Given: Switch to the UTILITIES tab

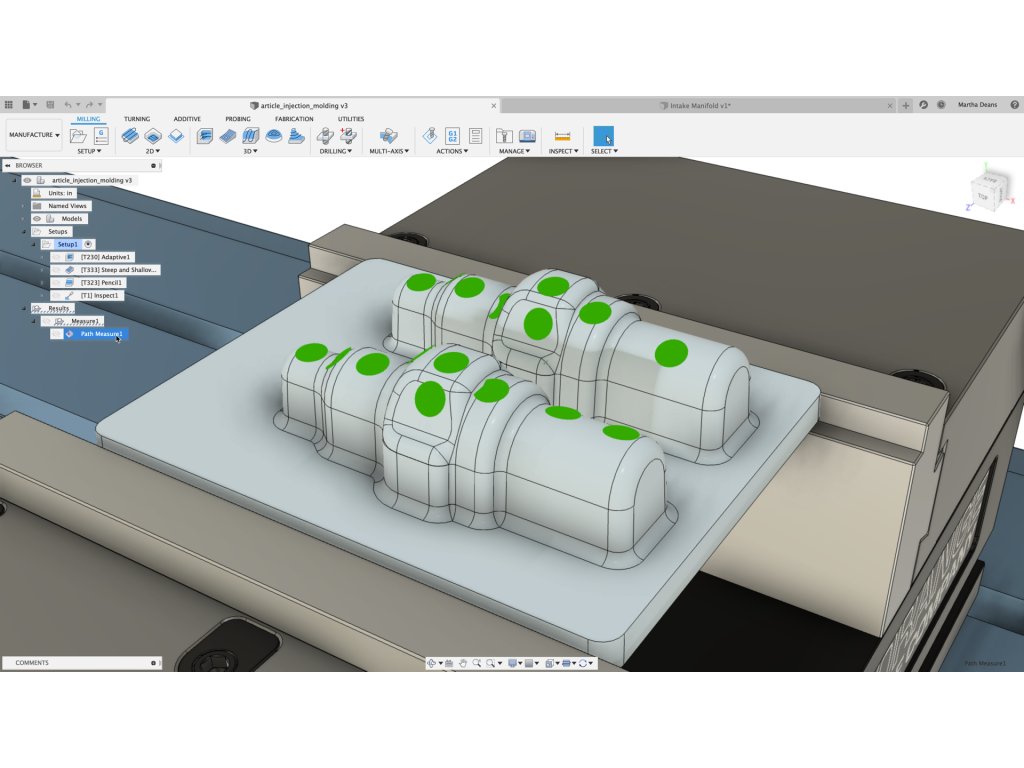Looking at the screenshot, I should [351, 119].
